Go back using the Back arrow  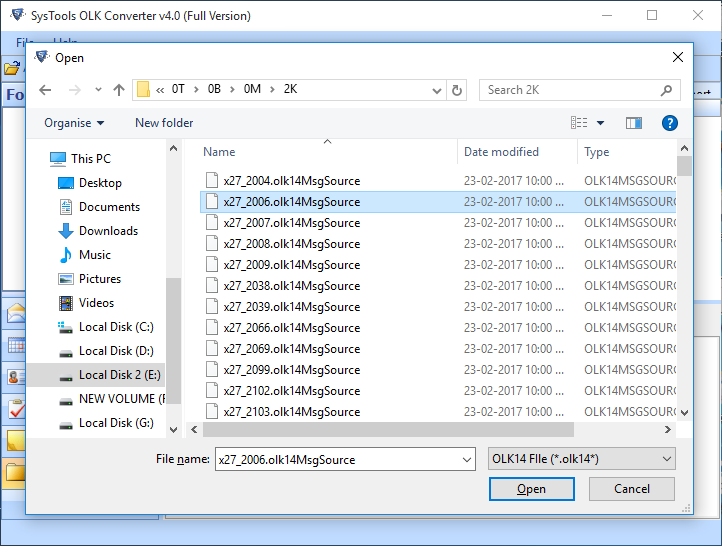45,90
